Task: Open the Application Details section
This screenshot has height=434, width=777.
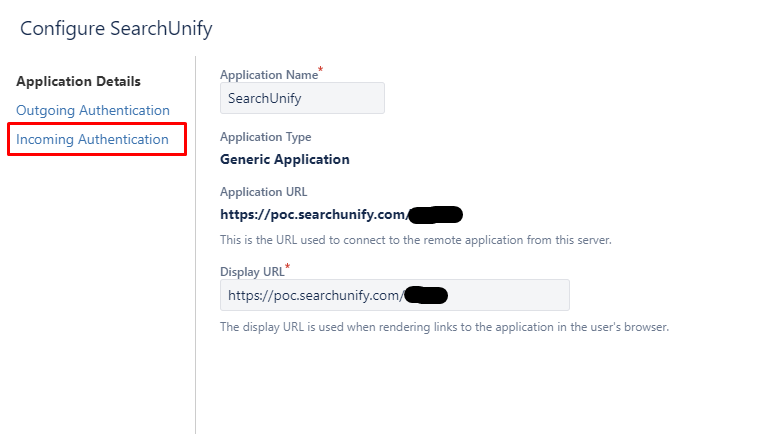Action: 78,81
